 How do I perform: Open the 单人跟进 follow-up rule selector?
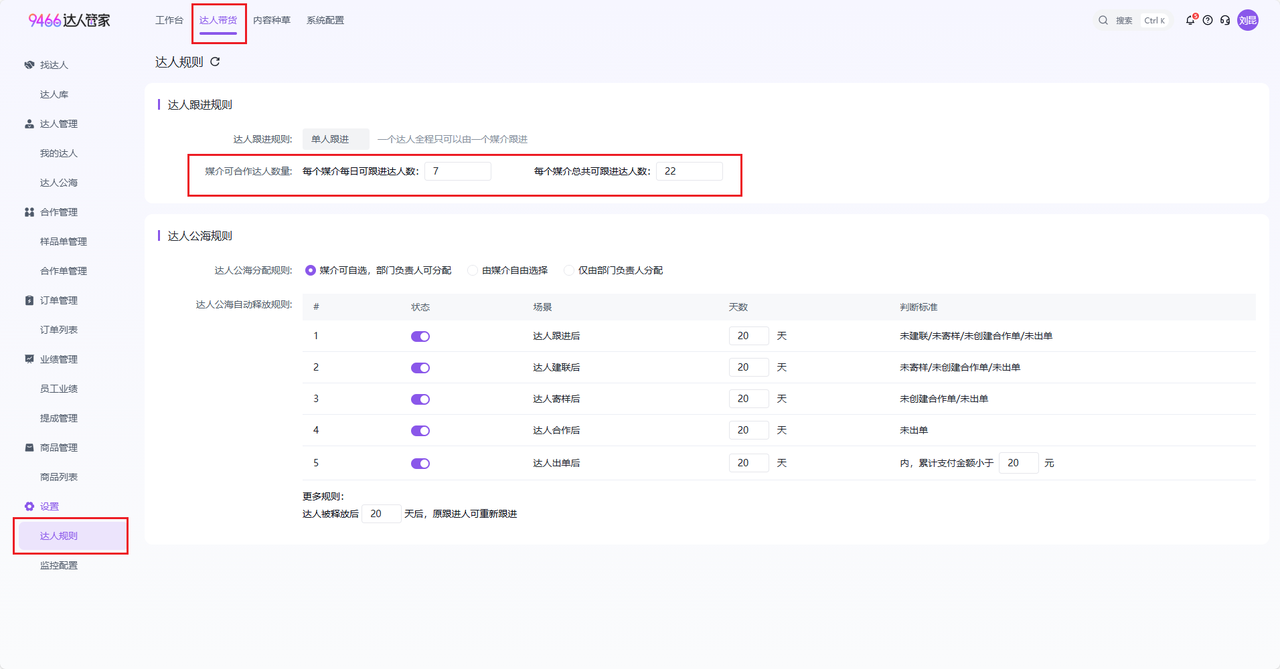(336, 139)
